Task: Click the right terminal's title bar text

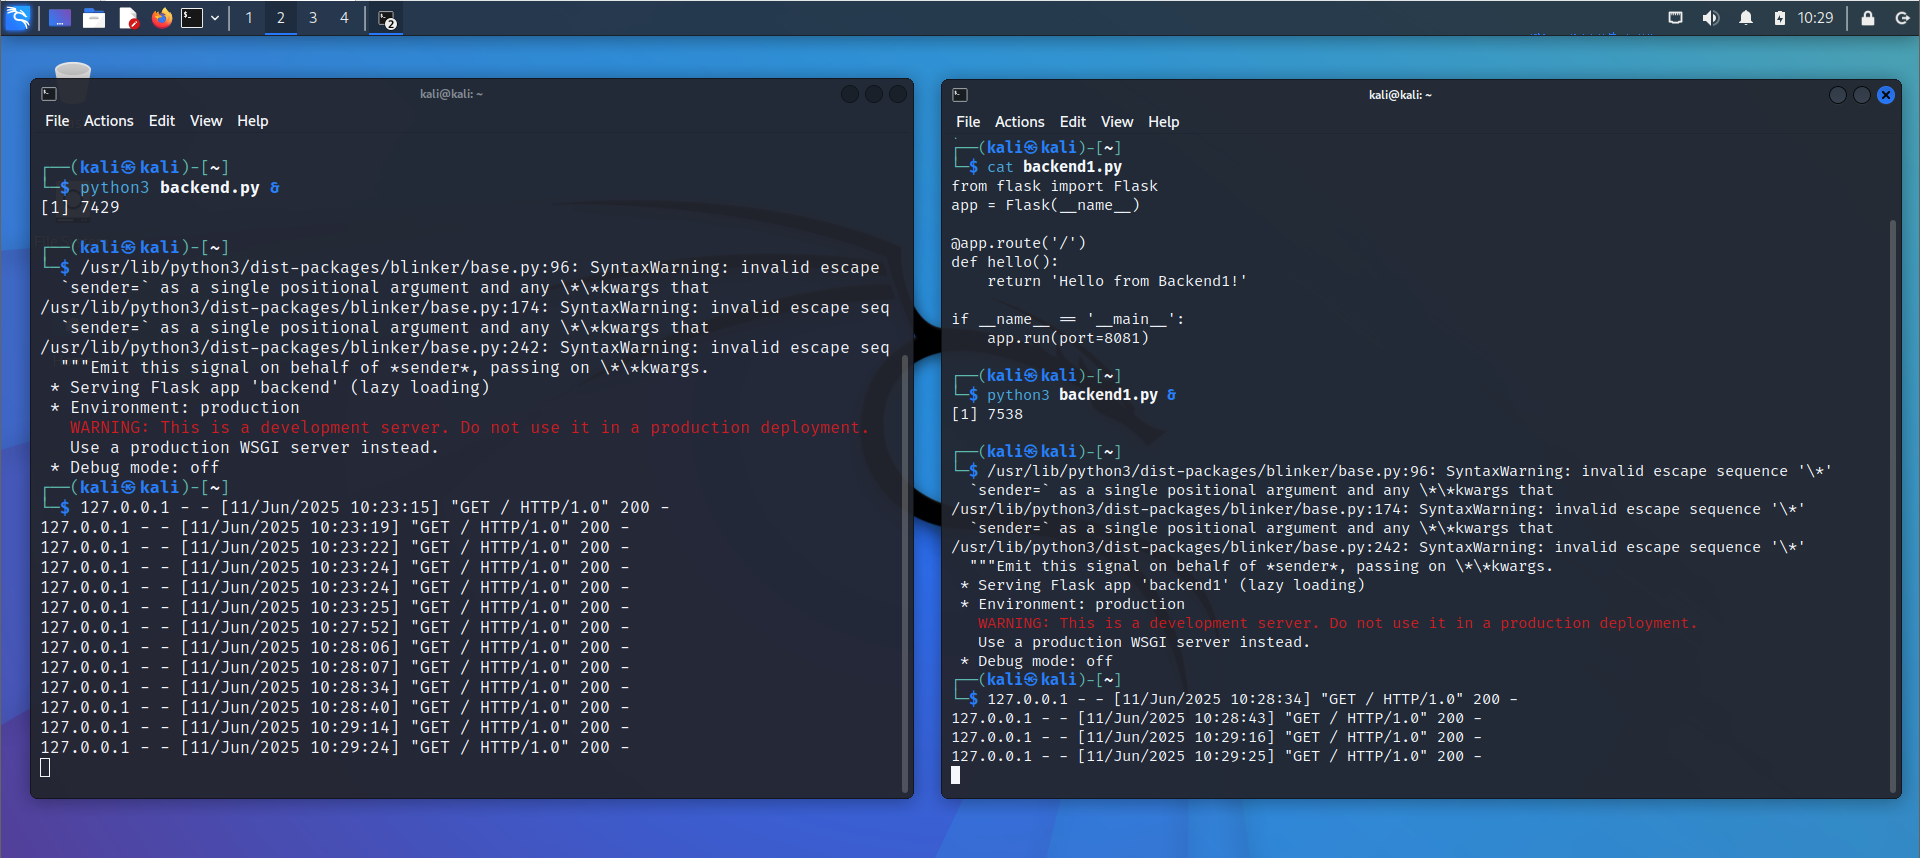Action: (1400, 95)
